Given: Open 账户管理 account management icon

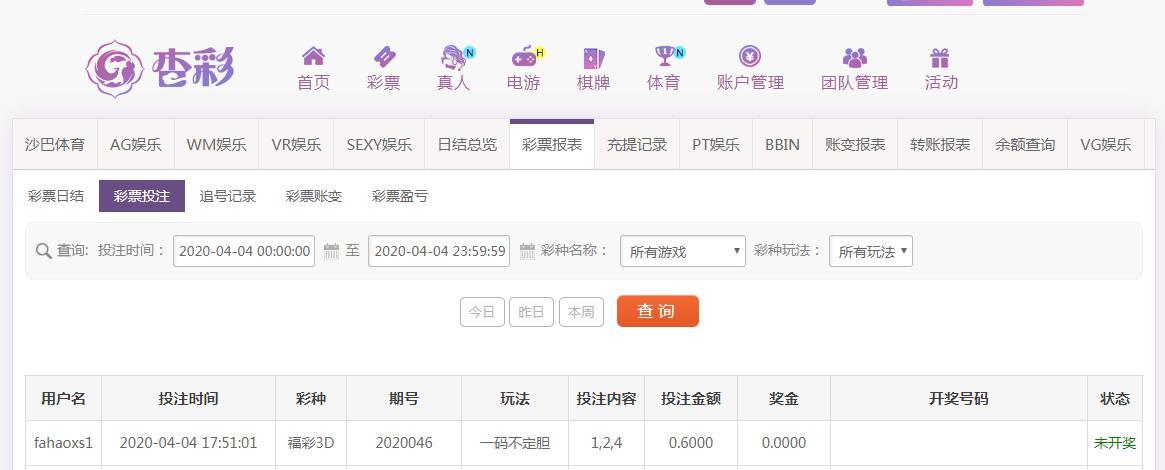Looking at the screenshot, I should (x=750, y=57).
